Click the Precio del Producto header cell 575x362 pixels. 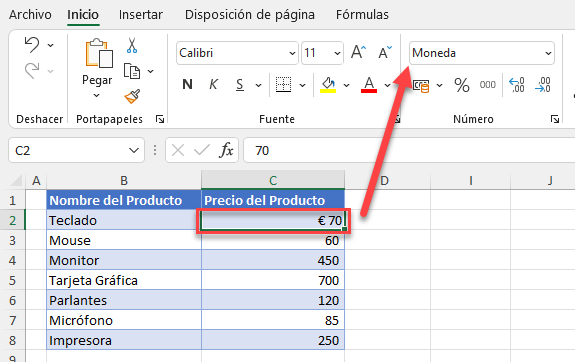pos(273,200)
